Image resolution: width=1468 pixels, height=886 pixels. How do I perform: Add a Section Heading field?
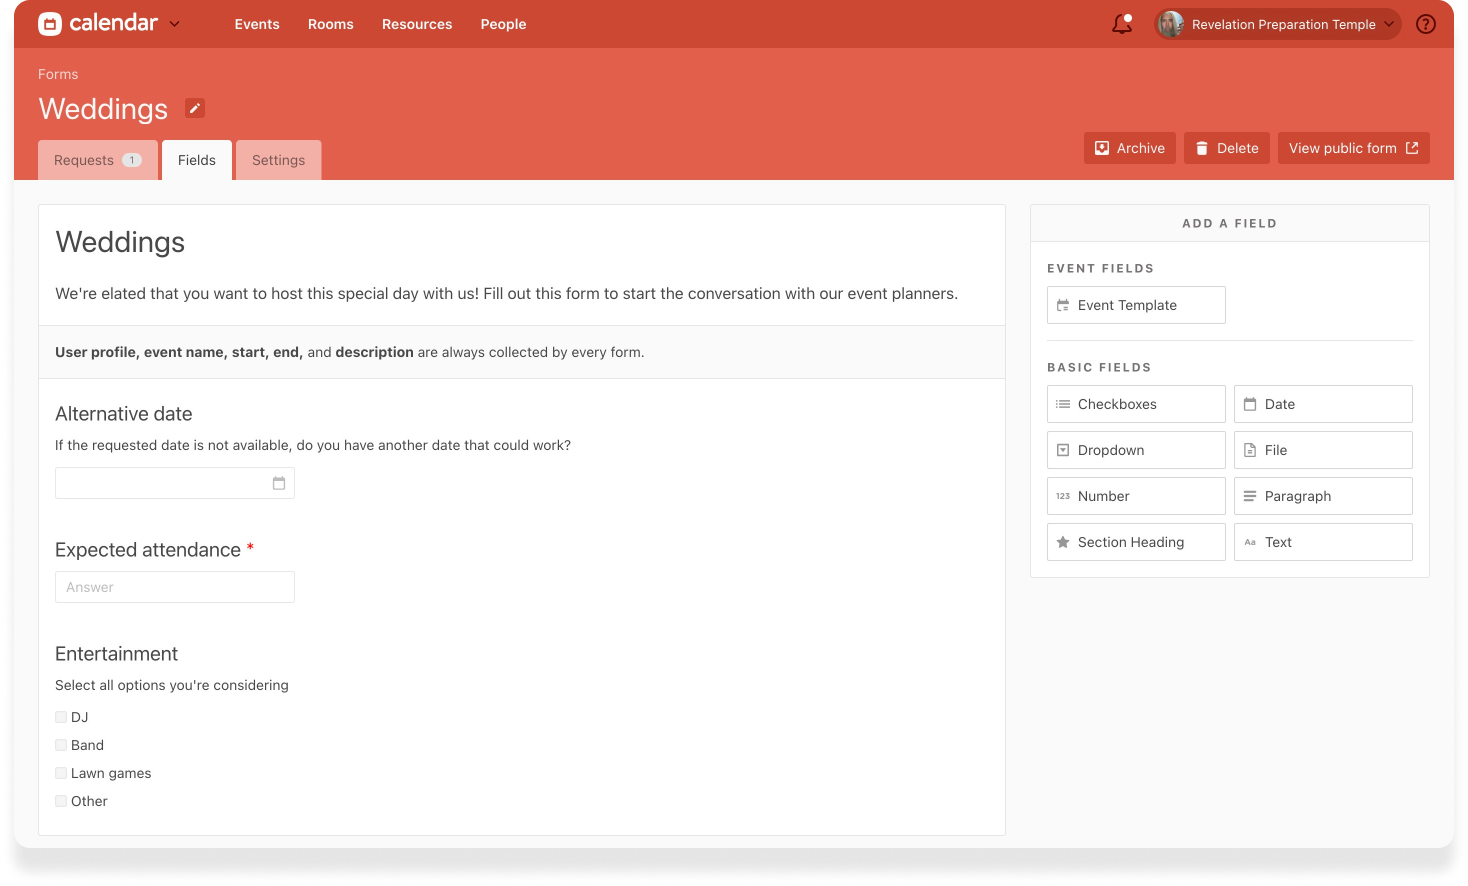[x=1135, y=542]
